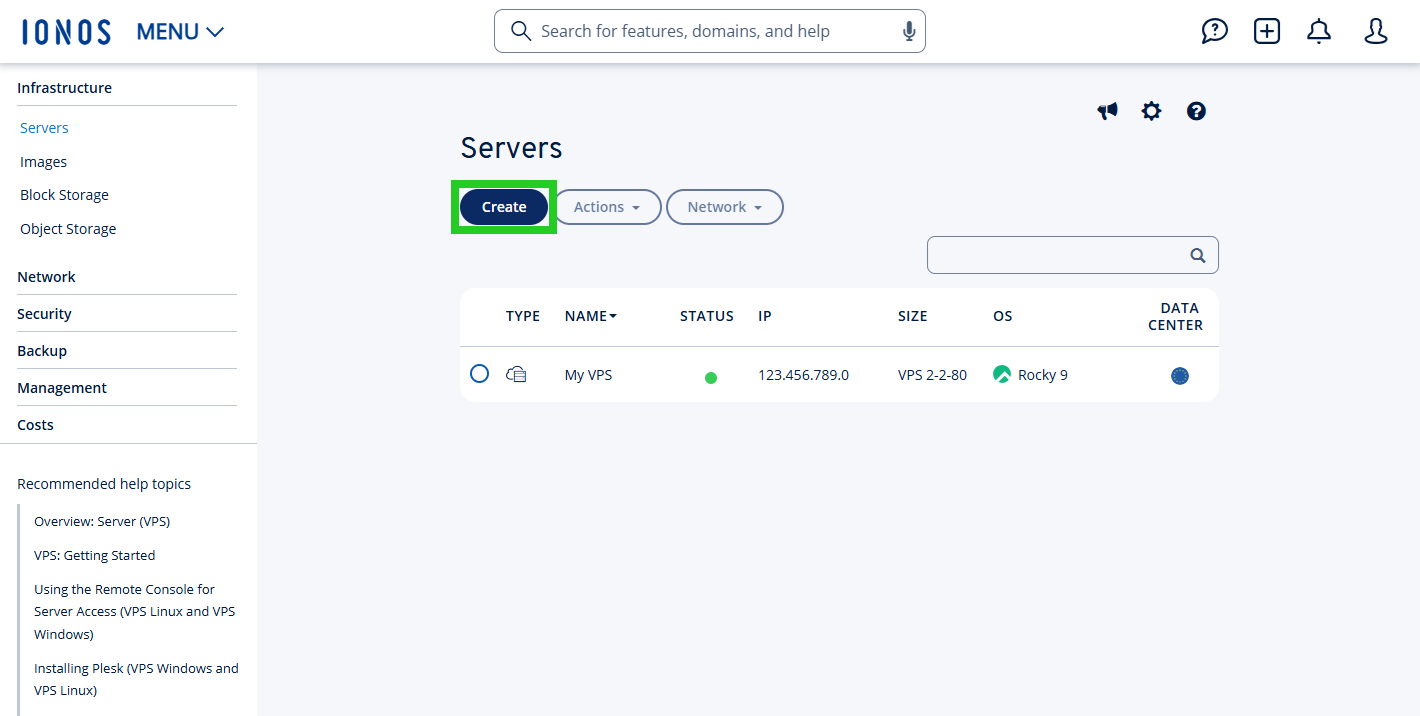Open the help chat bubble icon
The height and width of the screenshot is (716, 1420).
point(1214,31)
